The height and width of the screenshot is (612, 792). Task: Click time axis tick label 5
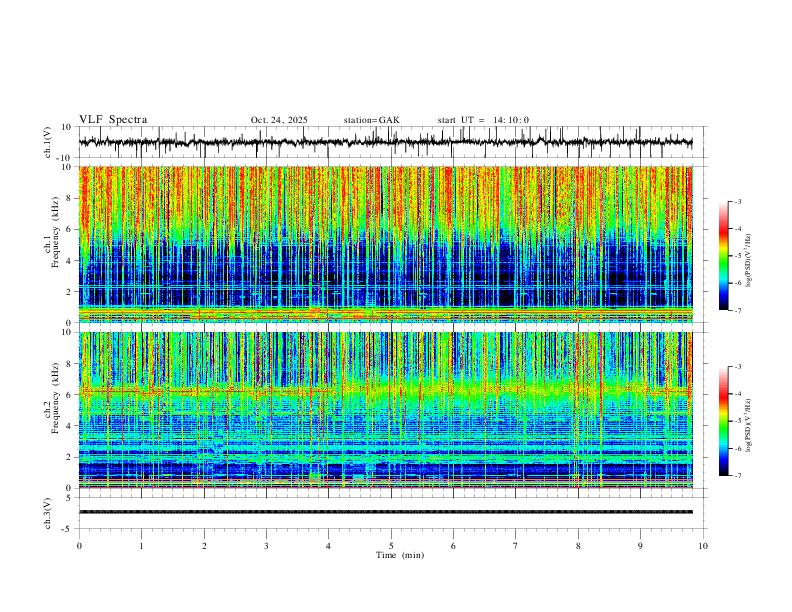[391, 546]
